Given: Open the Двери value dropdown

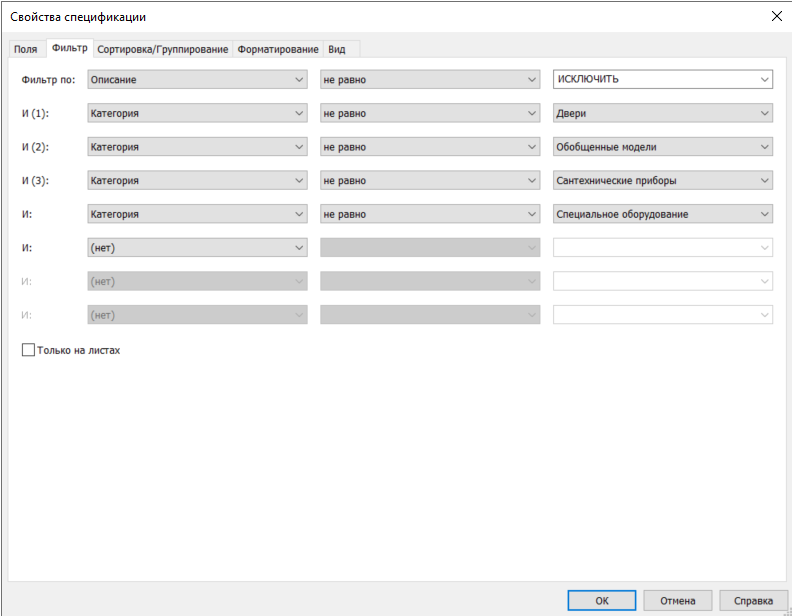Looking at the screenshot, I should coord(662,113).
